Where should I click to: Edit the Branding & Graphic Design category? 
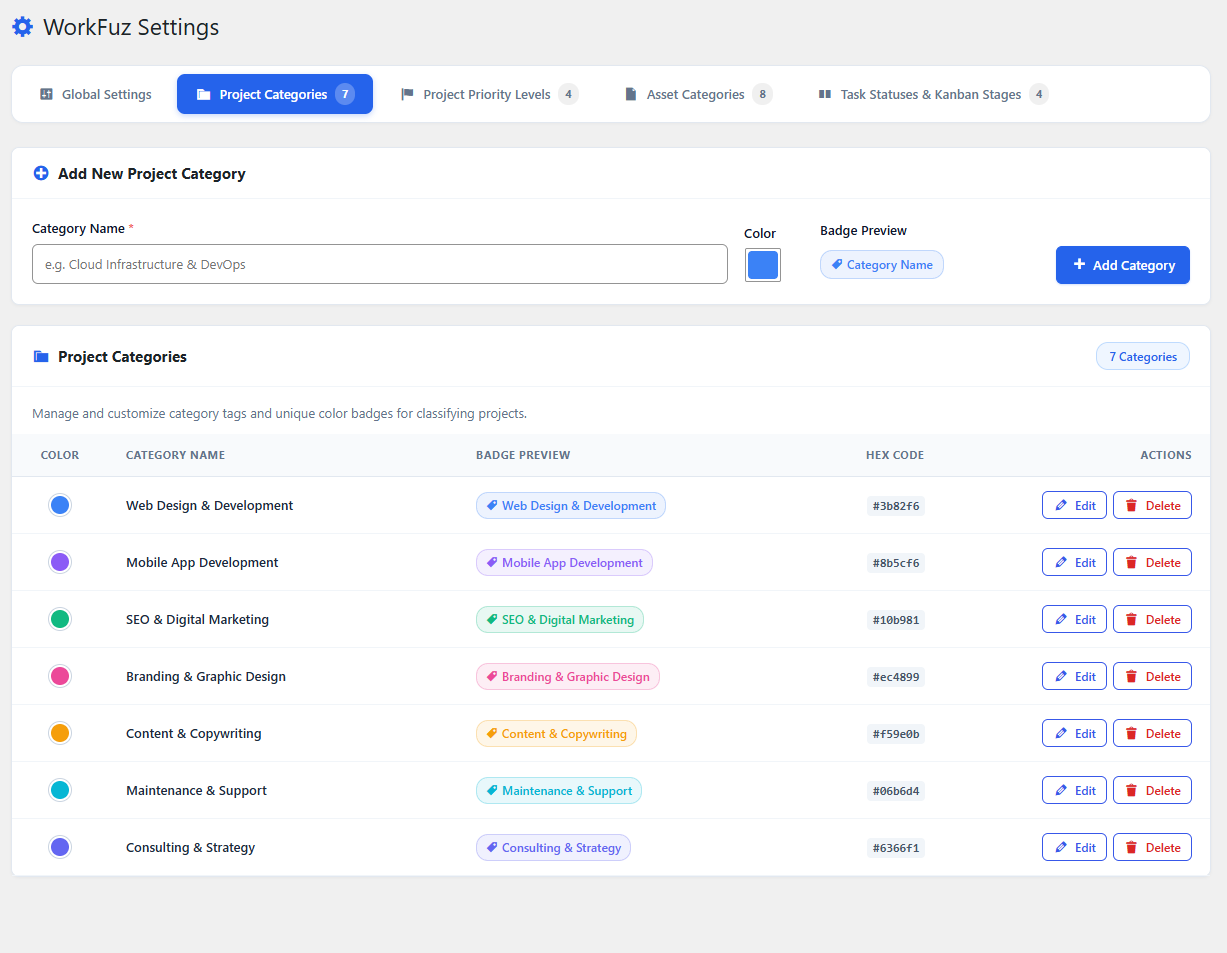click(x=1074, y=676)
